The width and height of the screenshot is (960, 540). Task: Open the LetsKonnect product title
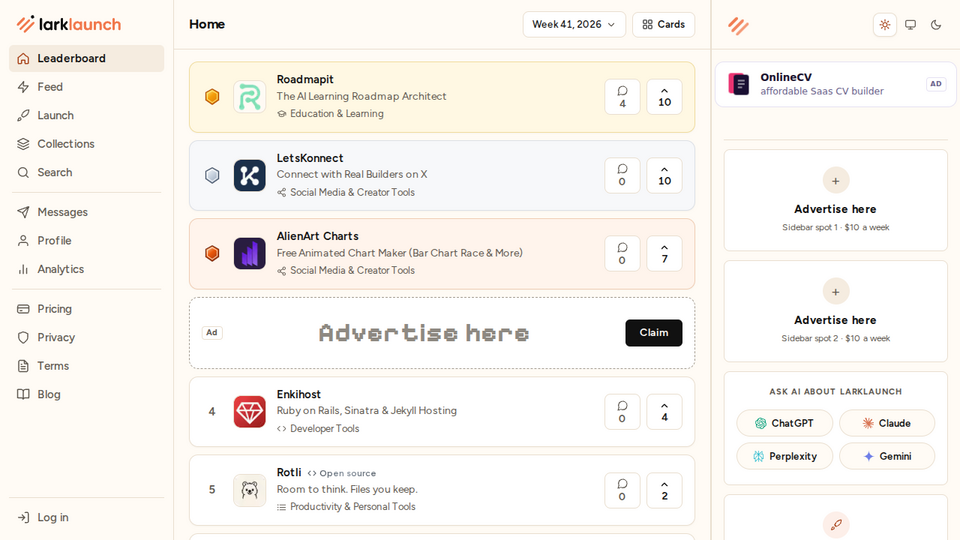(310, 158)
